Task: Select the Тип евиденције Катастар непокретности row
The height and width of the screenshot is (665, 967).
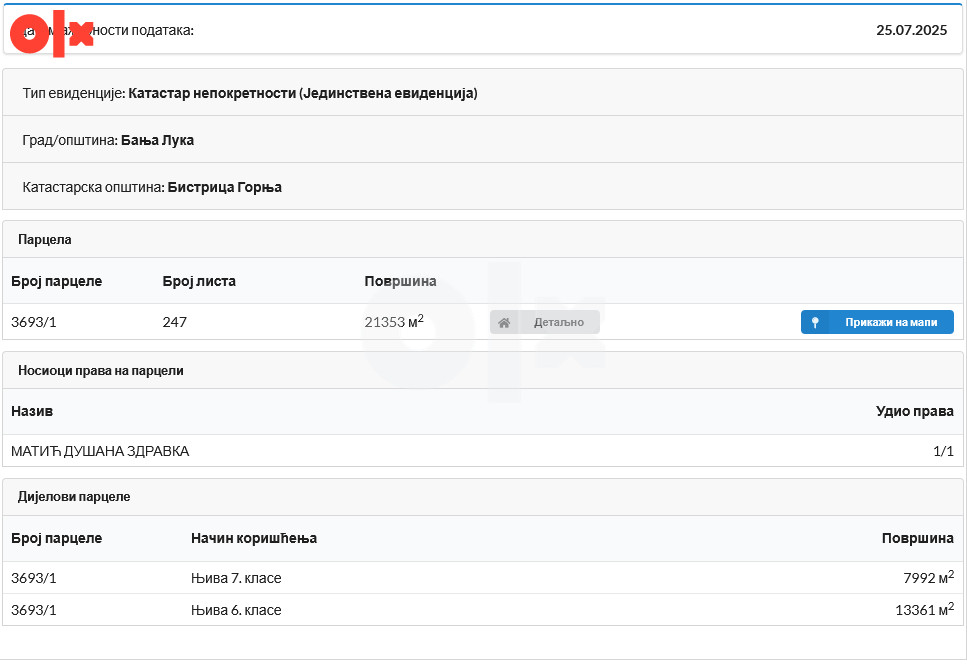Action: pos(483,93)
